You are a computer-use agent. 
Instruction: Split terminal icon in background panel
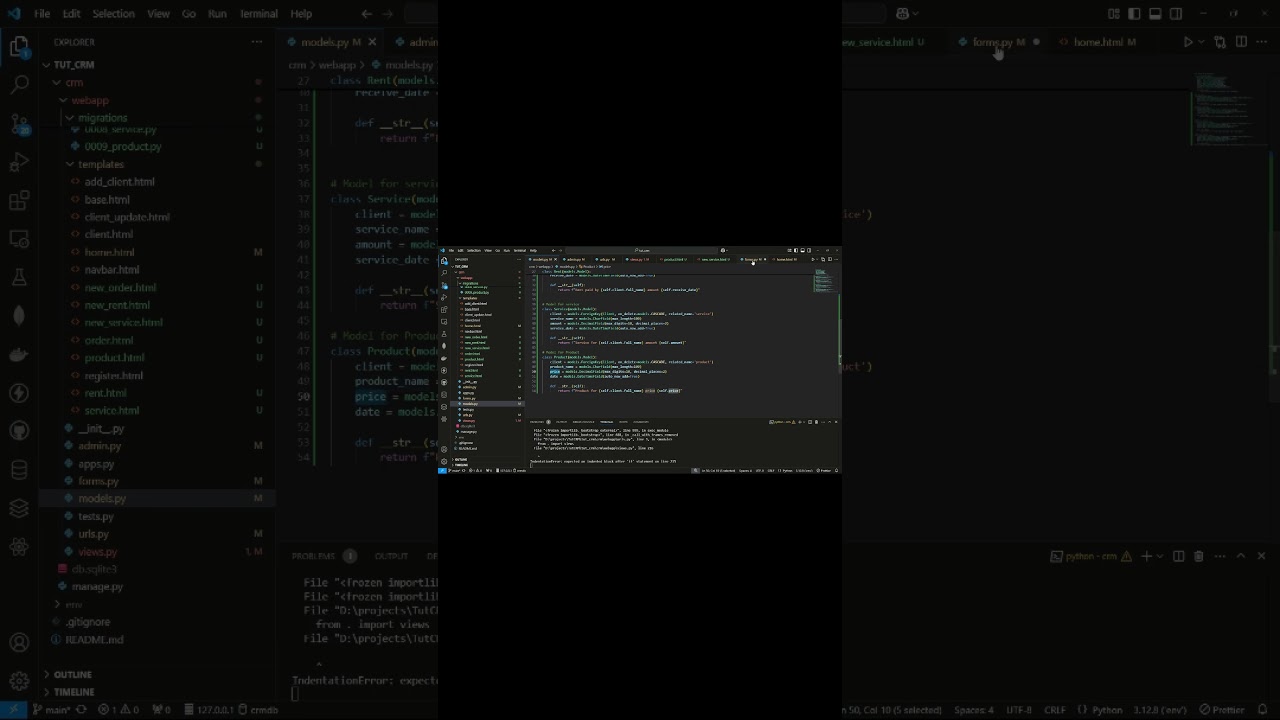point(1178,556)
